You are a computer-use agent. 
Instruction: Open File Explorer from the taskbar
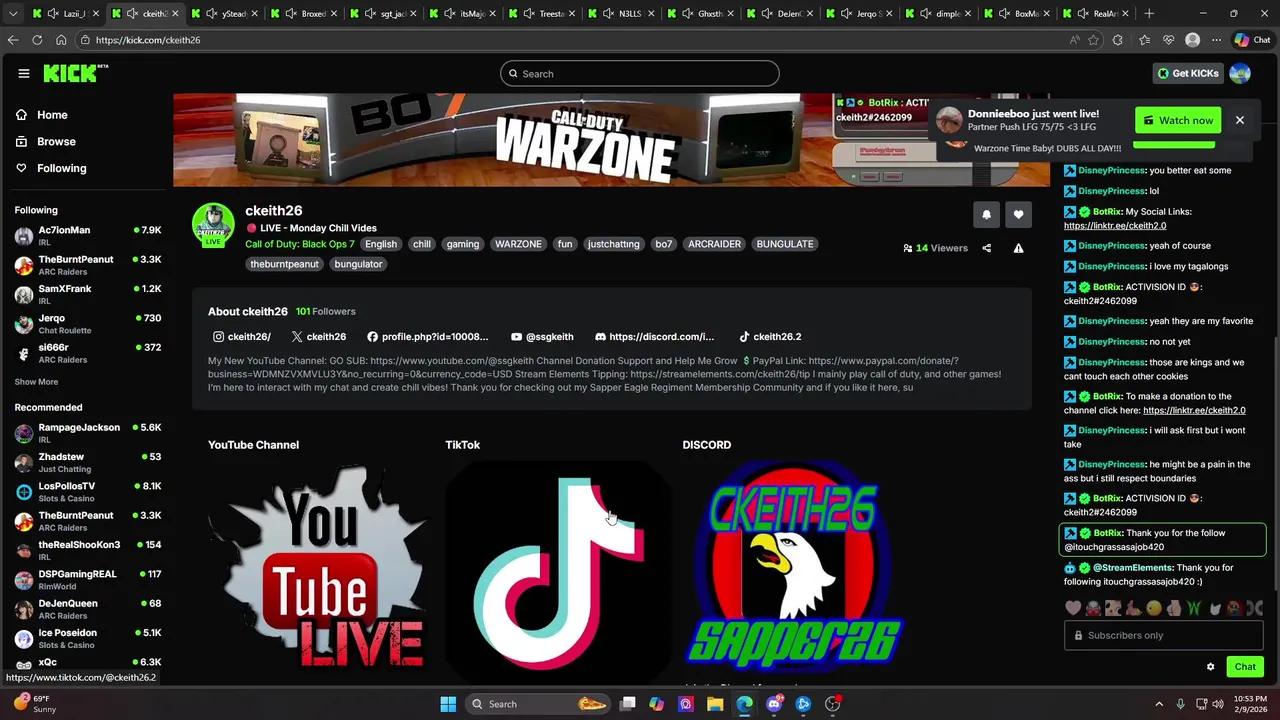[x=715, y=704]
